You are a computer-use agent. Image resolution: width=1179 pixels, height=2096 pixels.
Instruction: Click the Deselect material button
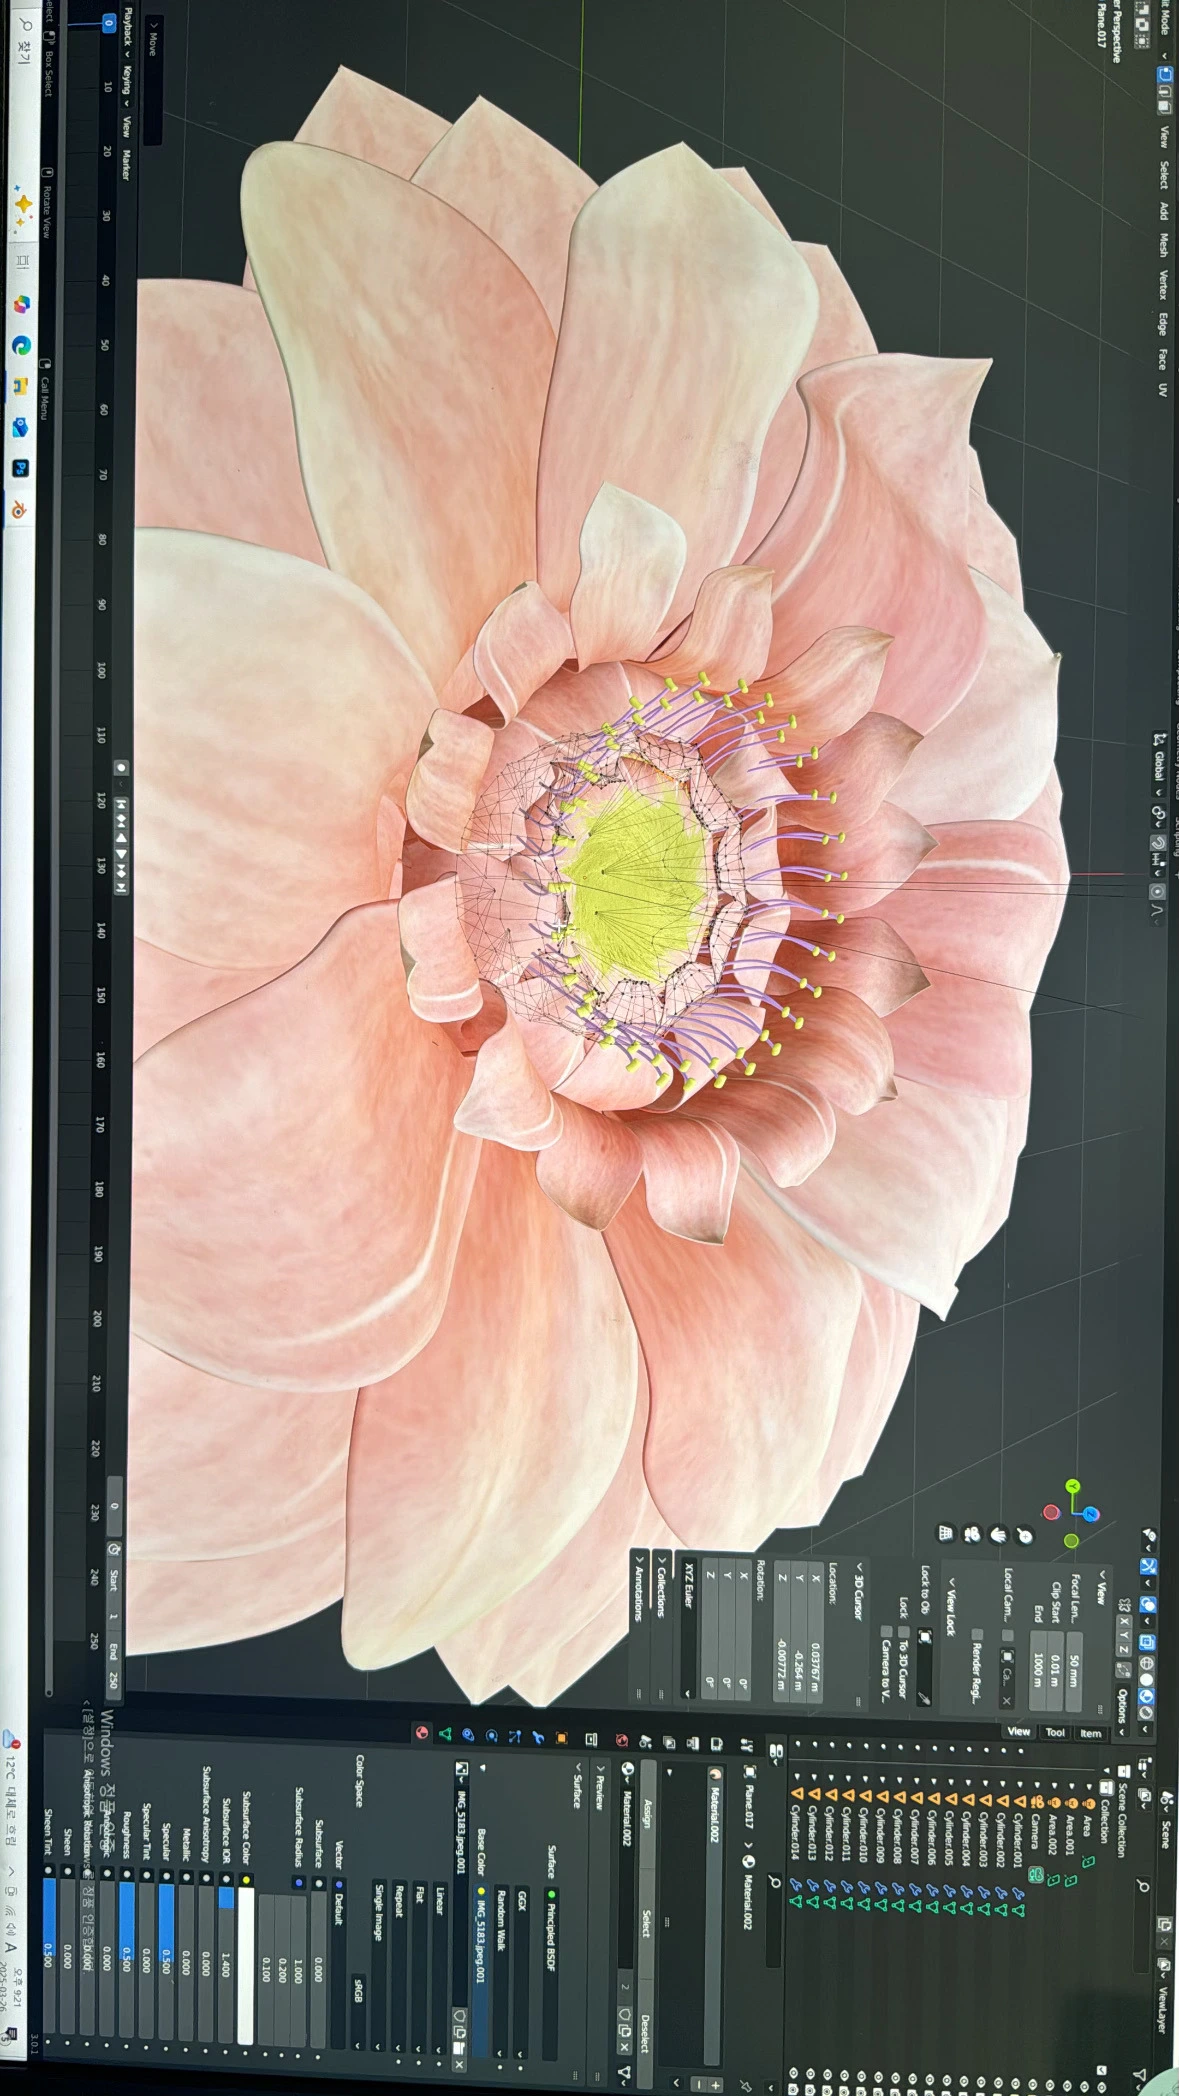647,2032
